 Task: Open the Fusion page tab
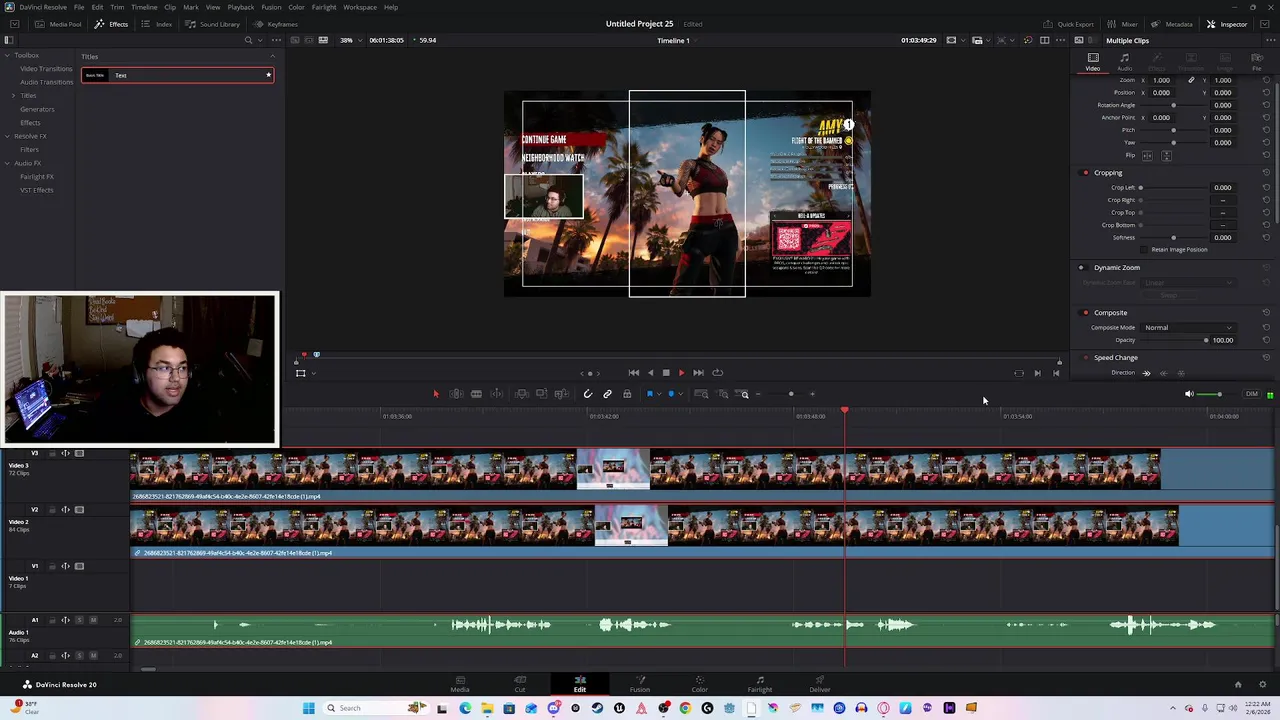pos(639,684)
